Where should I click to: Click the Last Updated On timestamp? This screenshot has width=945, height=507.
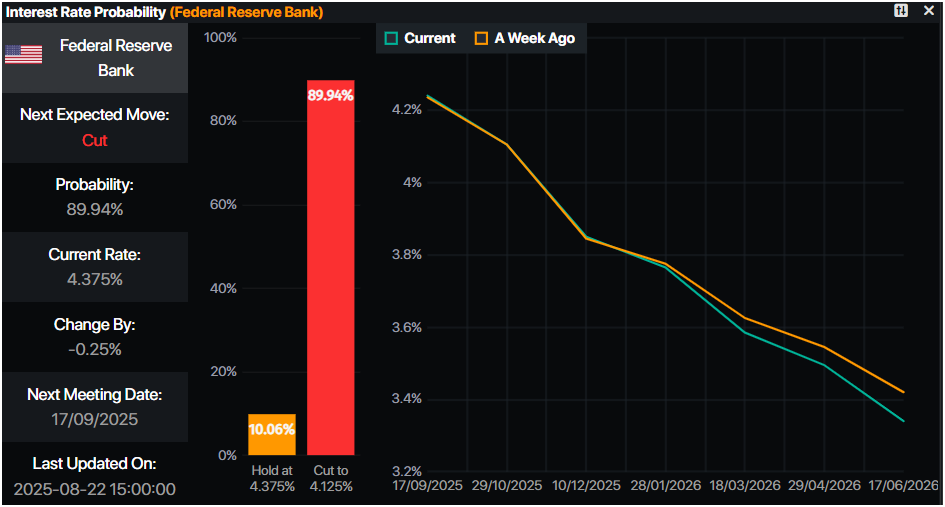point(95,489)
